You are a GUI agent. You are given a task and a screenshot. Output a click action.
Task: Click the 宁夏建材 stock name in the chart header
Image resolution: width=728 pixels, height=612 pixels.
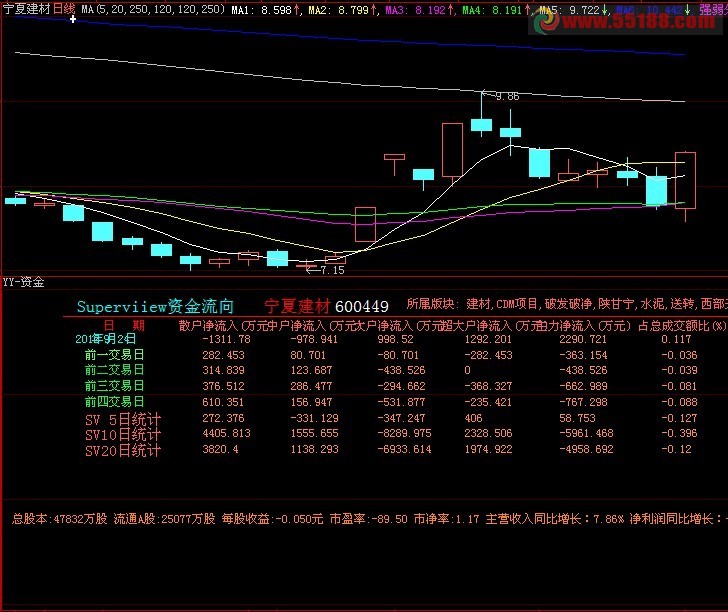(x=26, y=9)
